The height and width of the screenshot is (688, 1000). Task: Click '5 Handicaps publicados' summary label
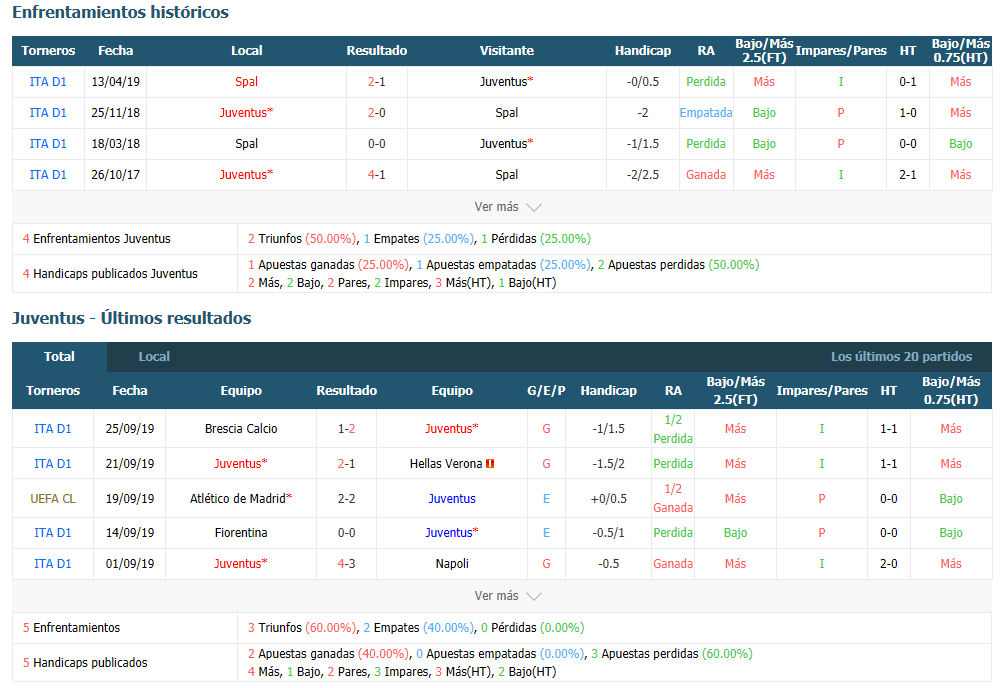(85, 662)
